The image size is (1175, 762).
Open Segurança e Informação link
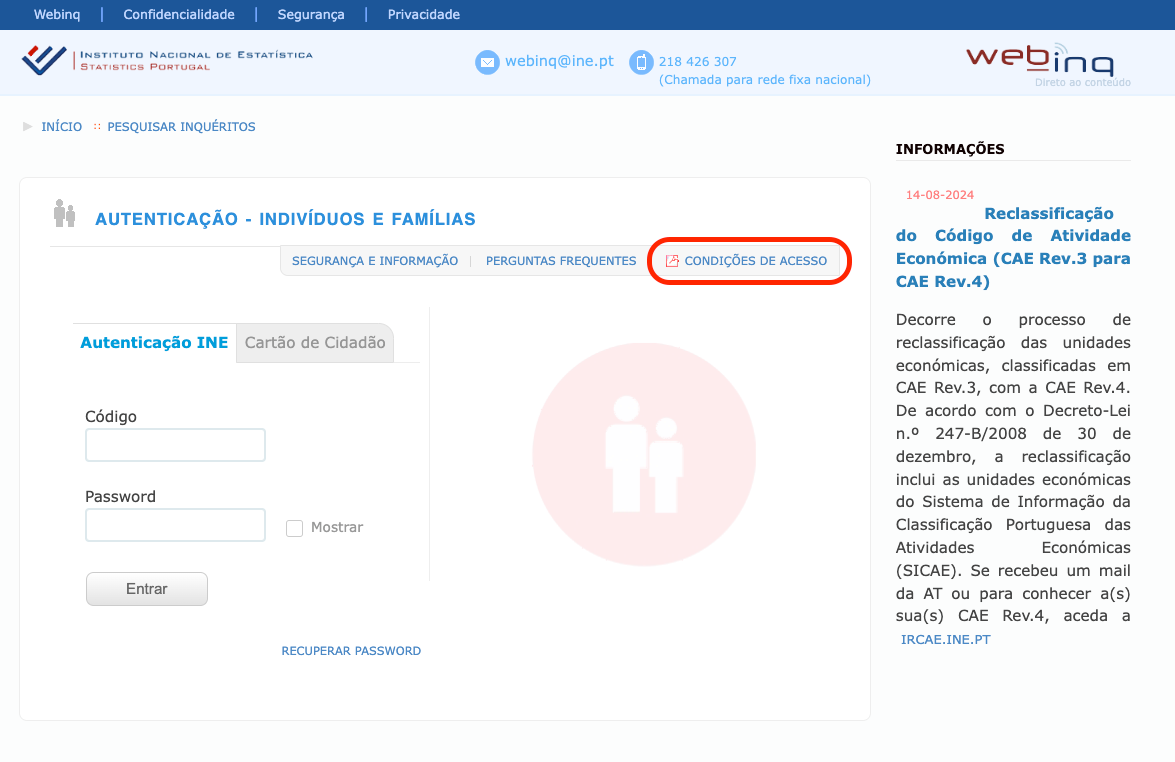375,261
